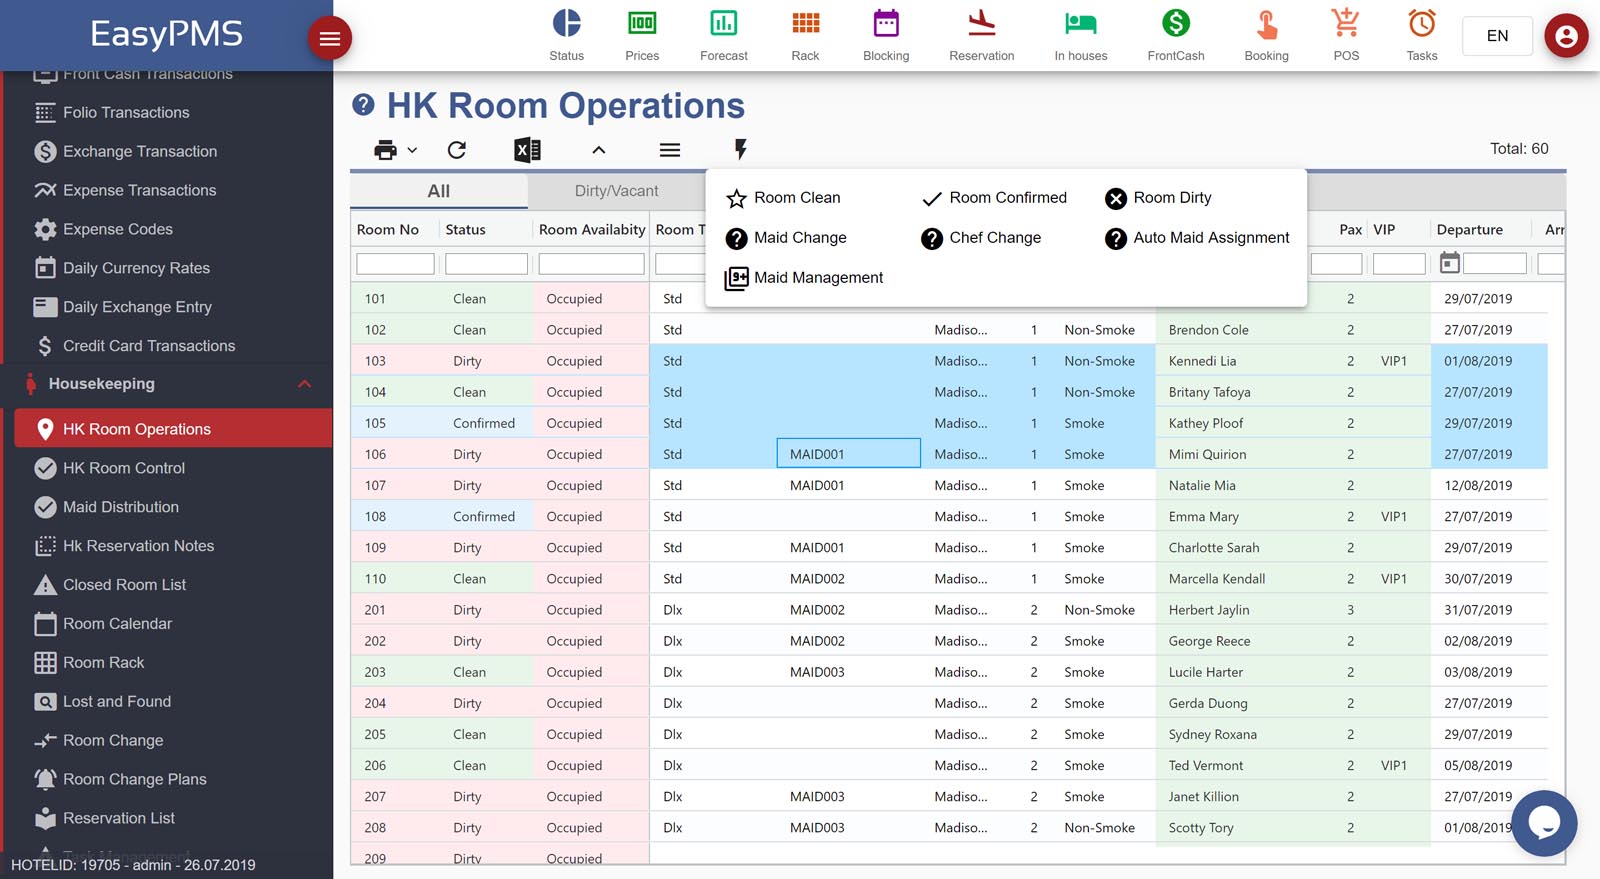Open help icon next to HK Room Operations
The width and height of the screenshot is (1600, 879).
click(x=364, y=104)
